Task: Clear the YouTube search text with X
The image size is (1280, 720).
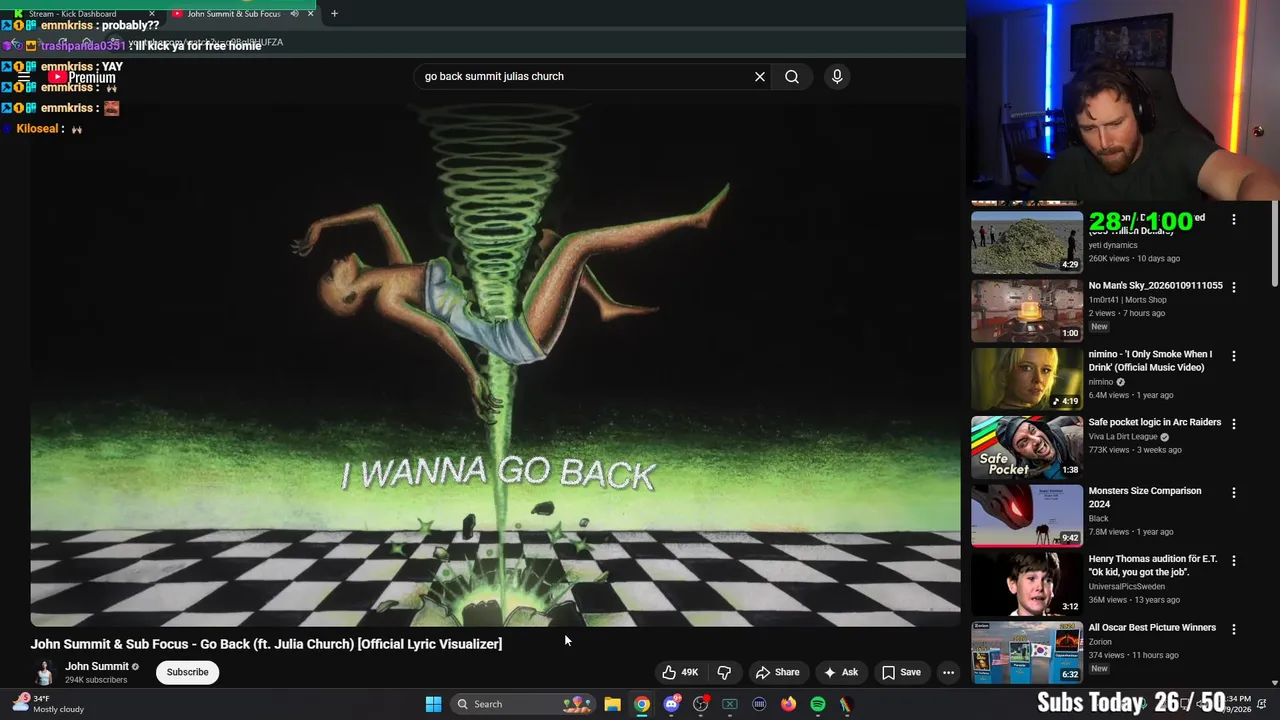Action: click(x=760, y=76)
